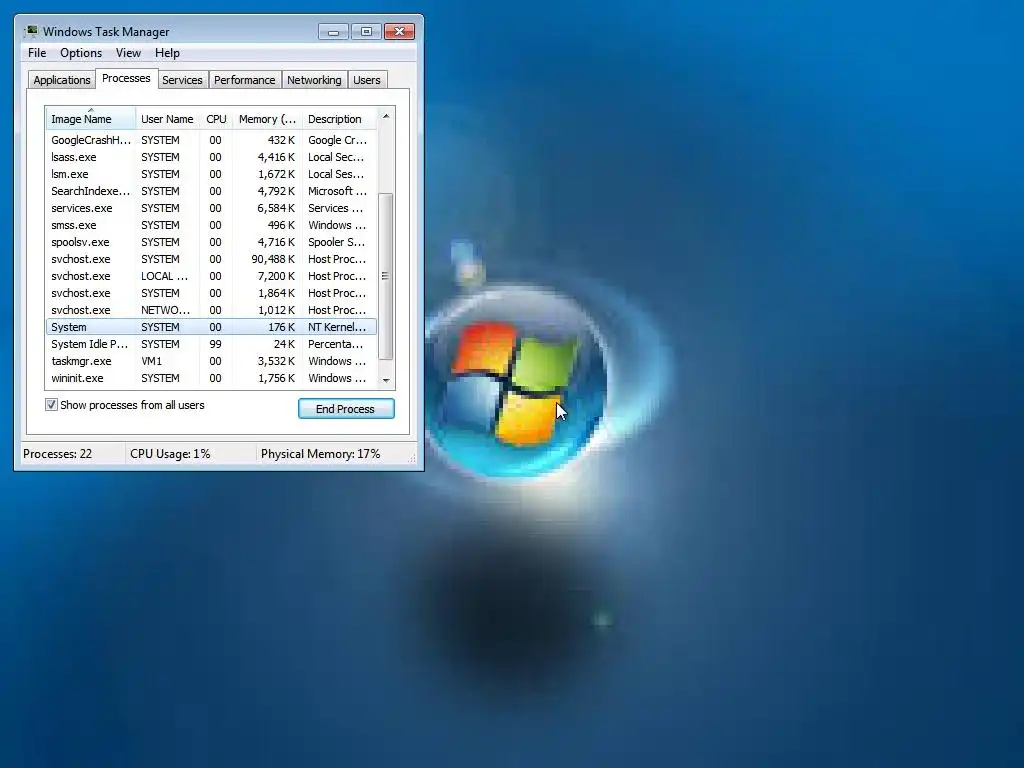Screen dimensions: 1024x768
Task: Maximize the Windows Task Manager window
Action: [x=366, y=31]
